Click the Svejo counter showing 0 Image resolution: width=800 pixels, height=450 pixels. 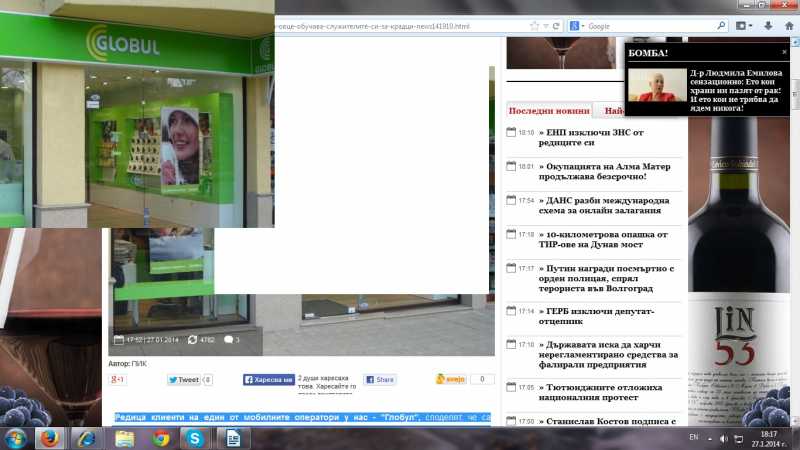pyautogui.click(x=482, y=379)
